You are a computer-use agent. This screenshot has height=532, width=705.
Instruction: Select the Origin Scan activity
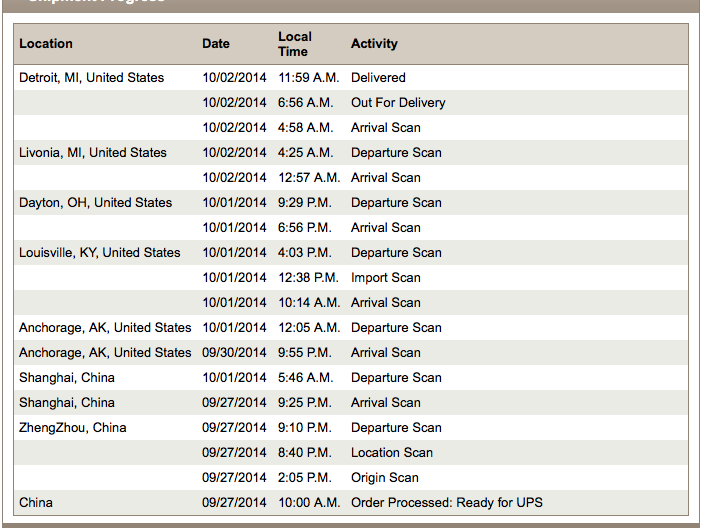point(384,478)
